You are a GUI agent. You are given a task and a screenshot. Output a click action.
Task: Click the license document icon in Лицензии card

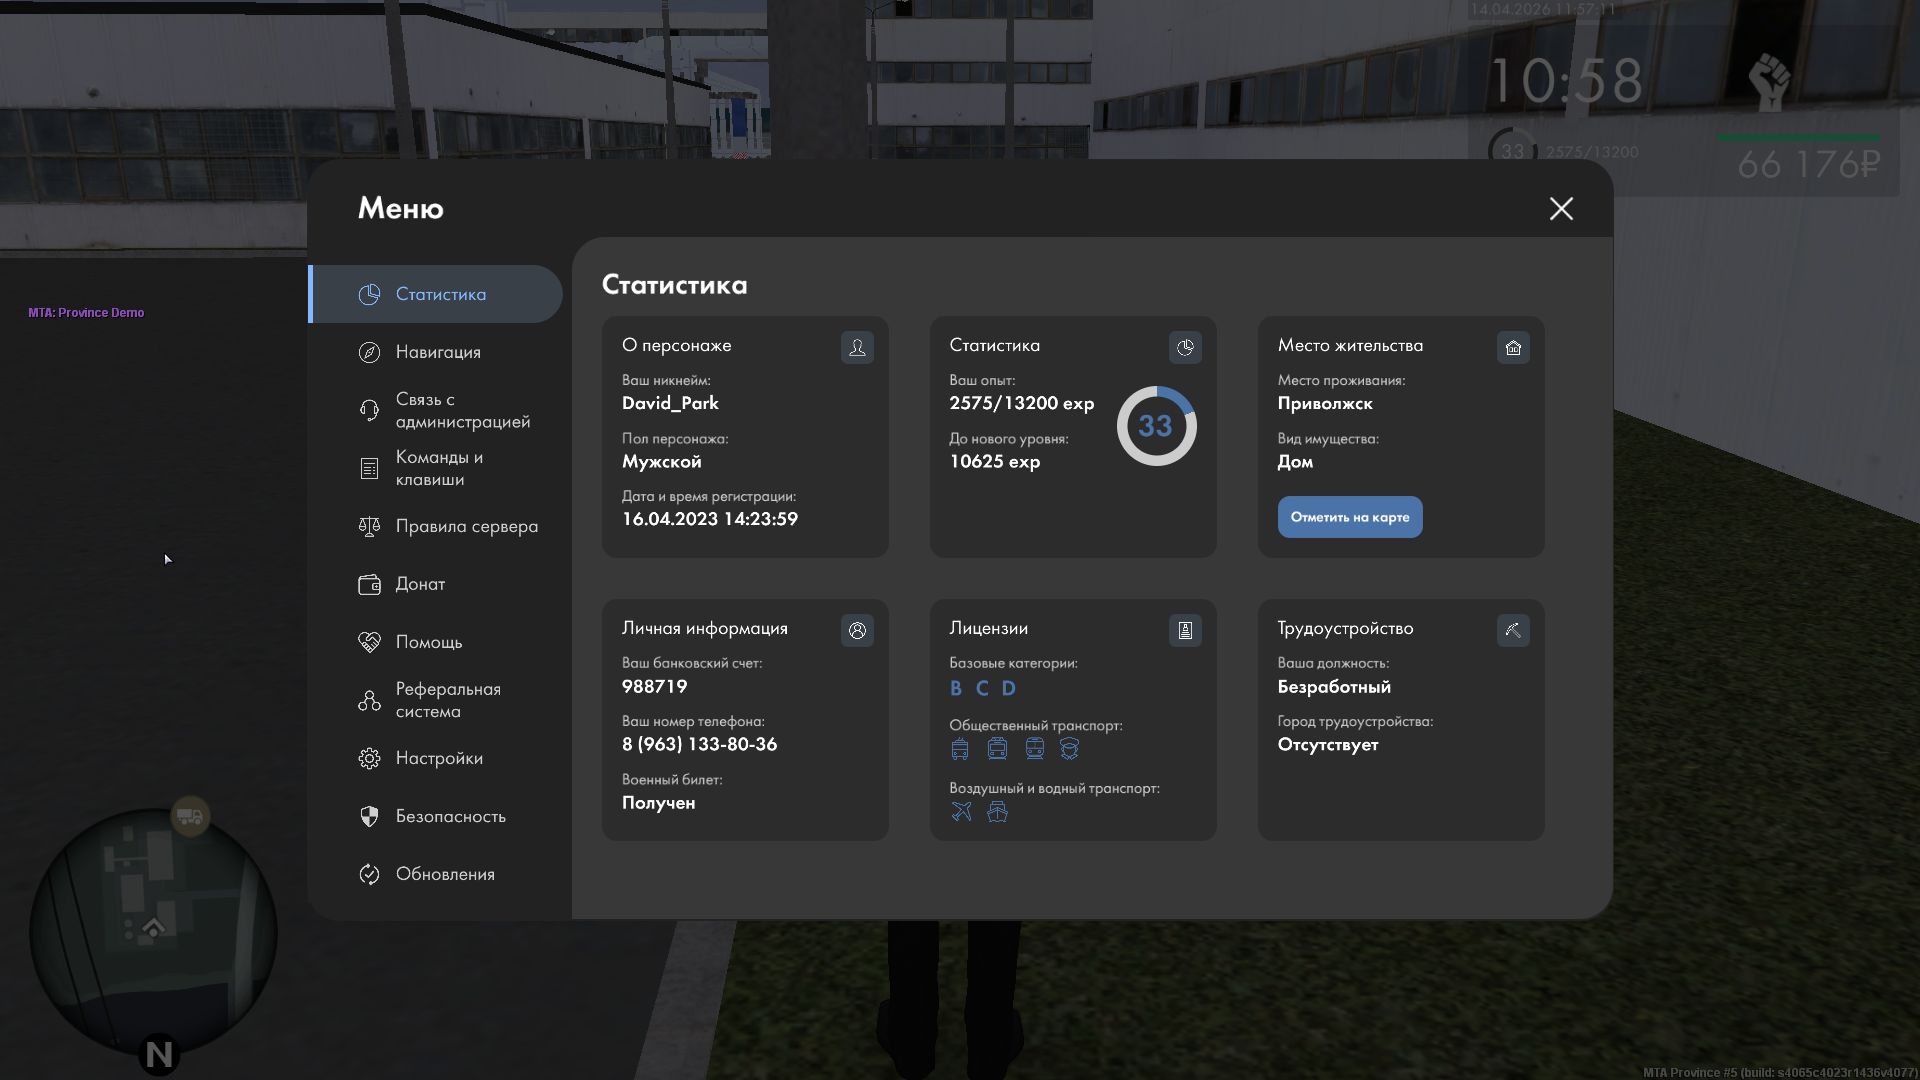(1185, 630)
